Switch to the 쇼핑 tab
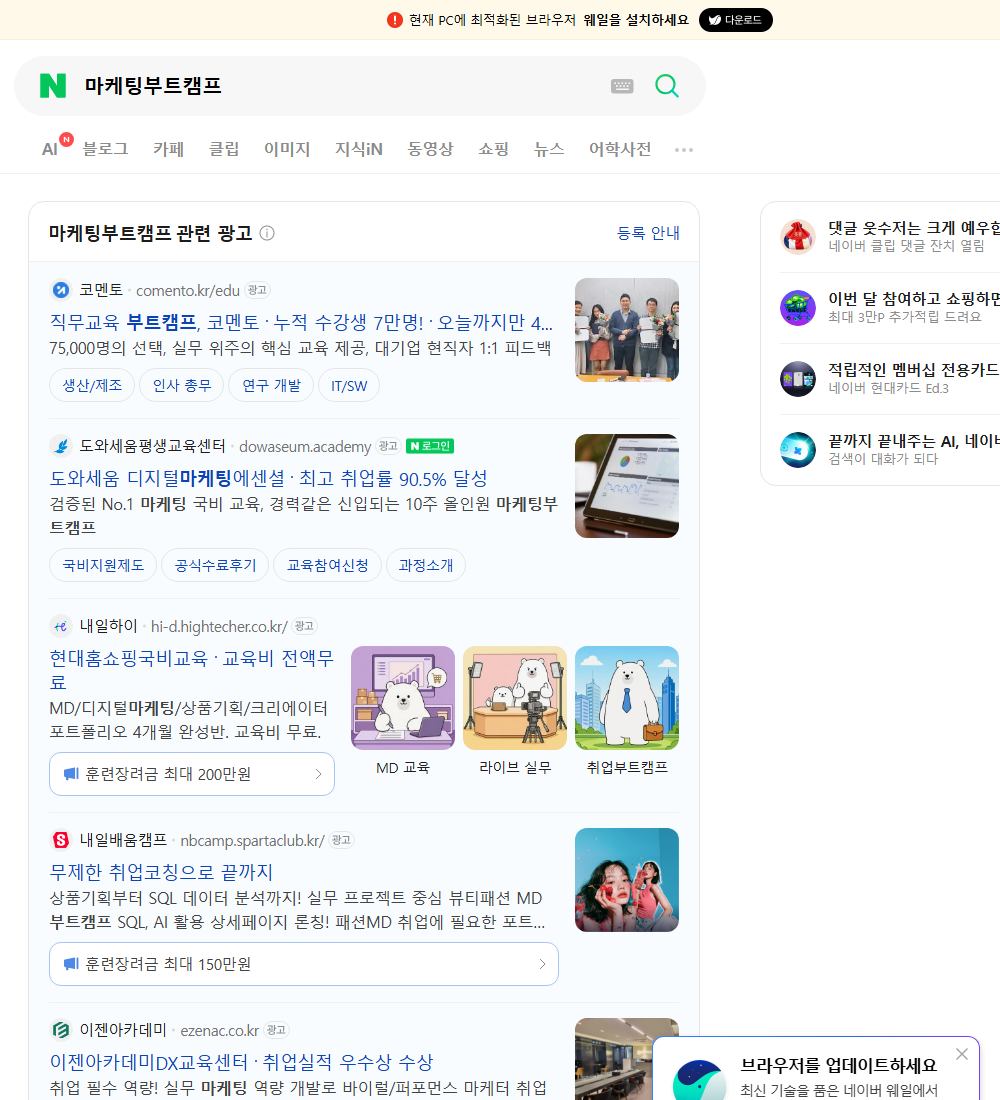The height and width of the screenshot is (1100, 1000). pos(493,149)
